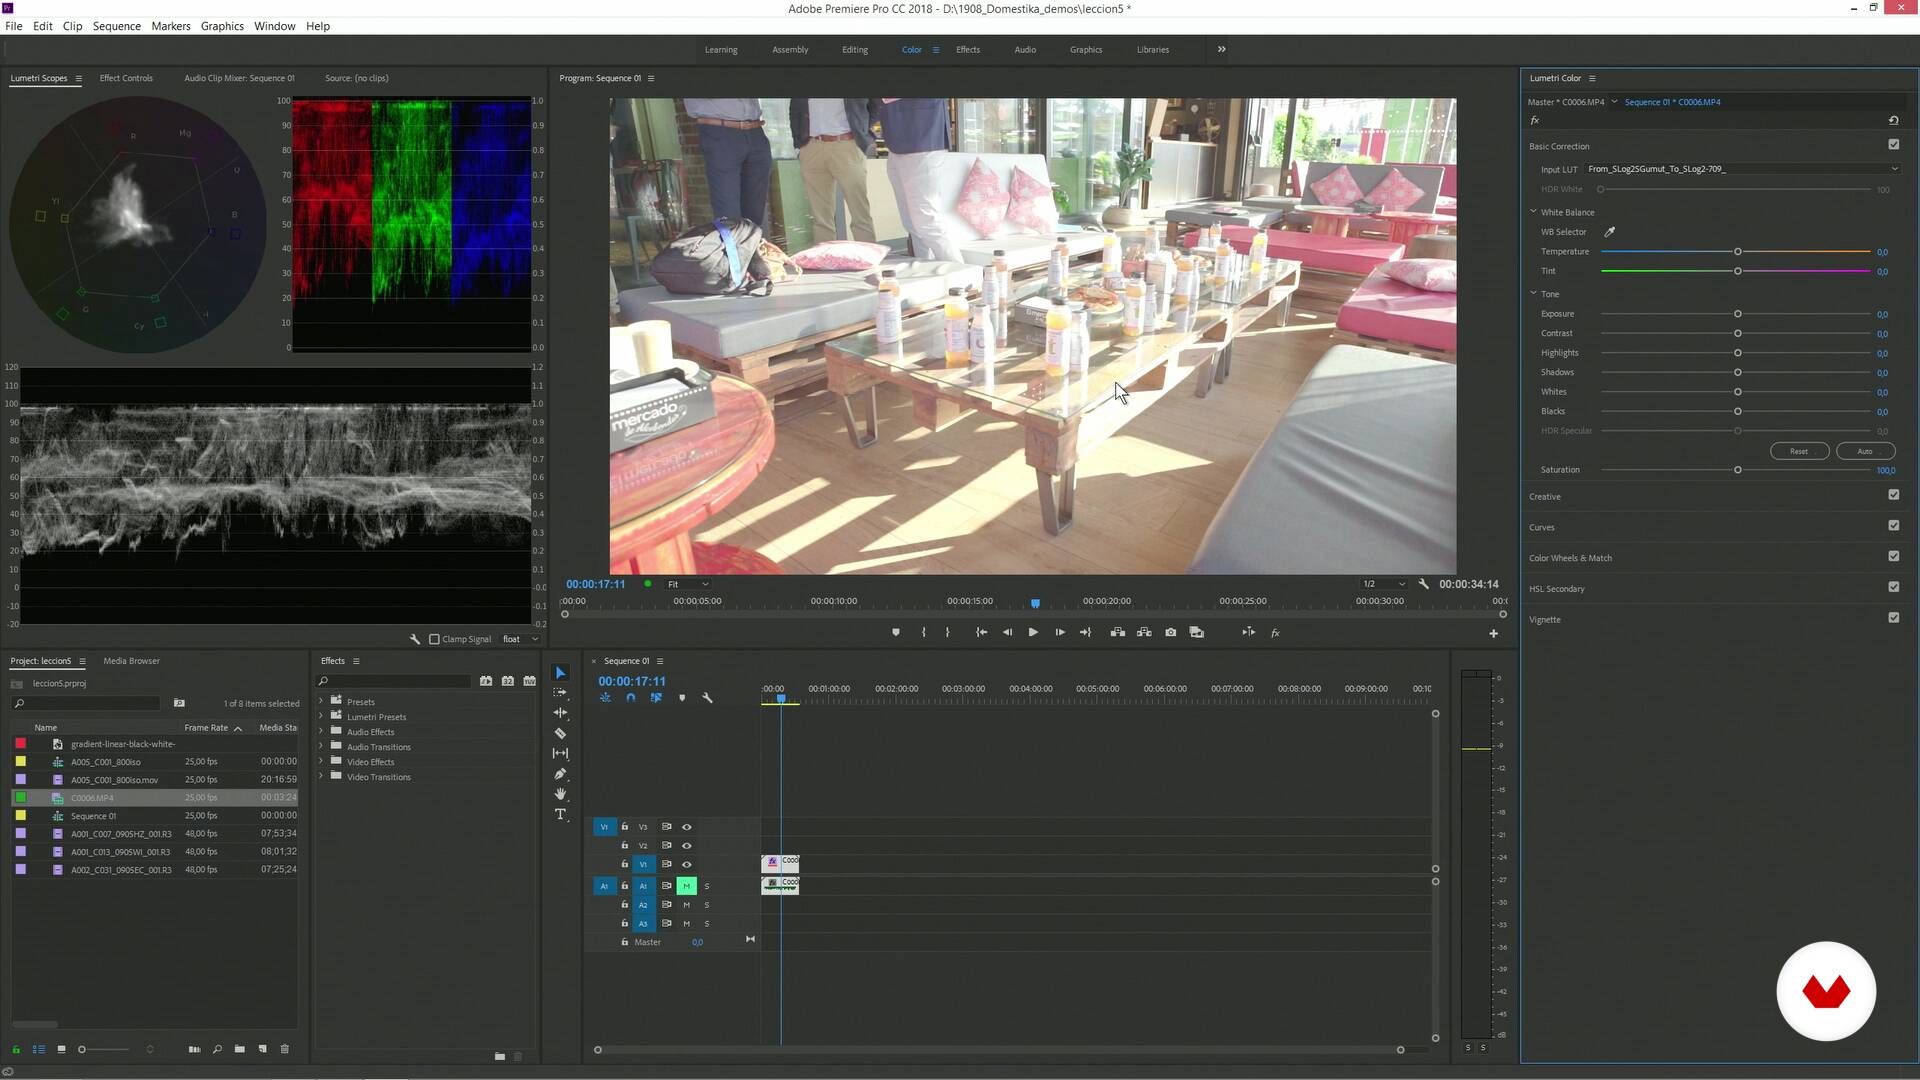Toggle Clamp Signal checkbox
The width and height of the screenshot is (1920, 1080).
435,639
